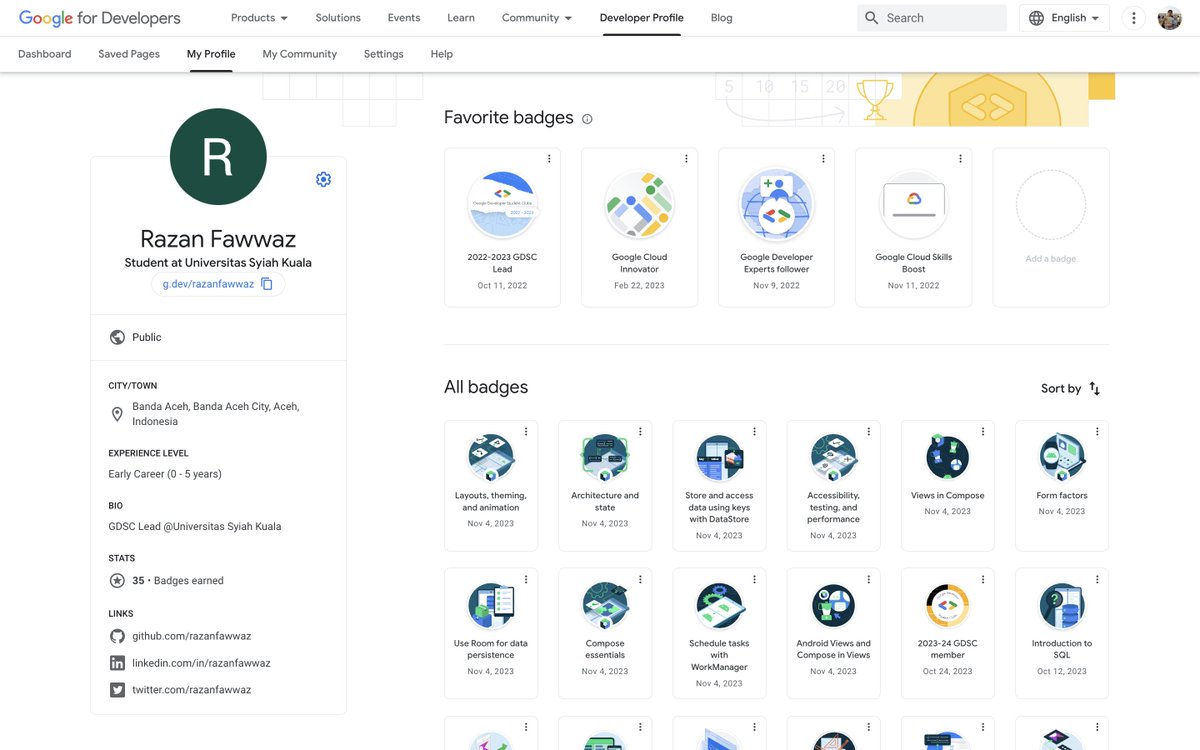
Task: Open the Sort by dropdown
Action: coord(1070,389)
